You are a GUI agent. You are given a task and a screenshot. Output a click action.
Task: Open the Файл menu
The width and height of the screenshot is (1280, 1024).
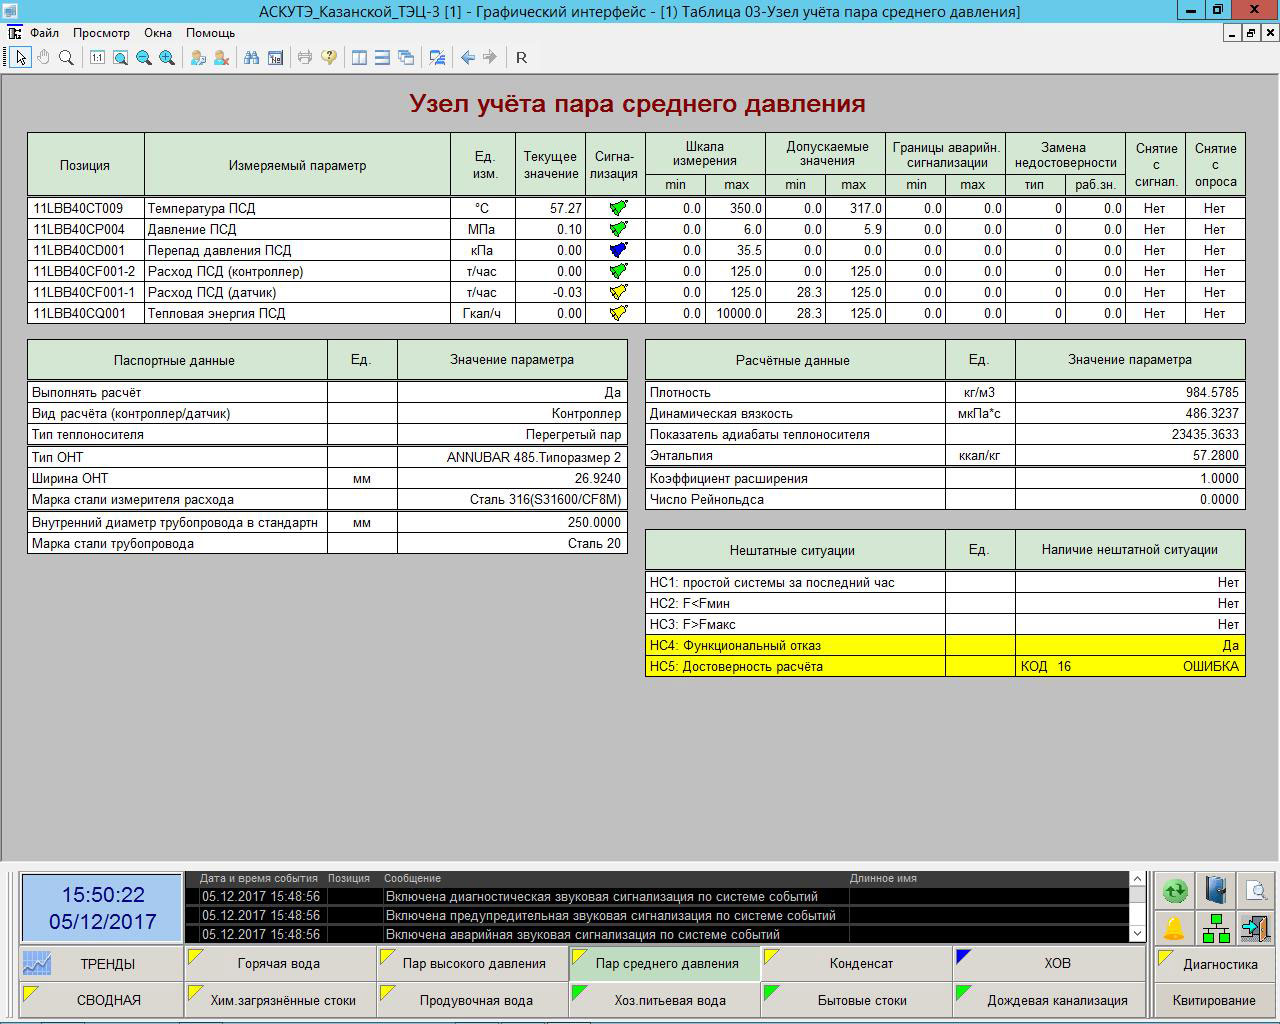pyautogui.click(x=44, y=33)
